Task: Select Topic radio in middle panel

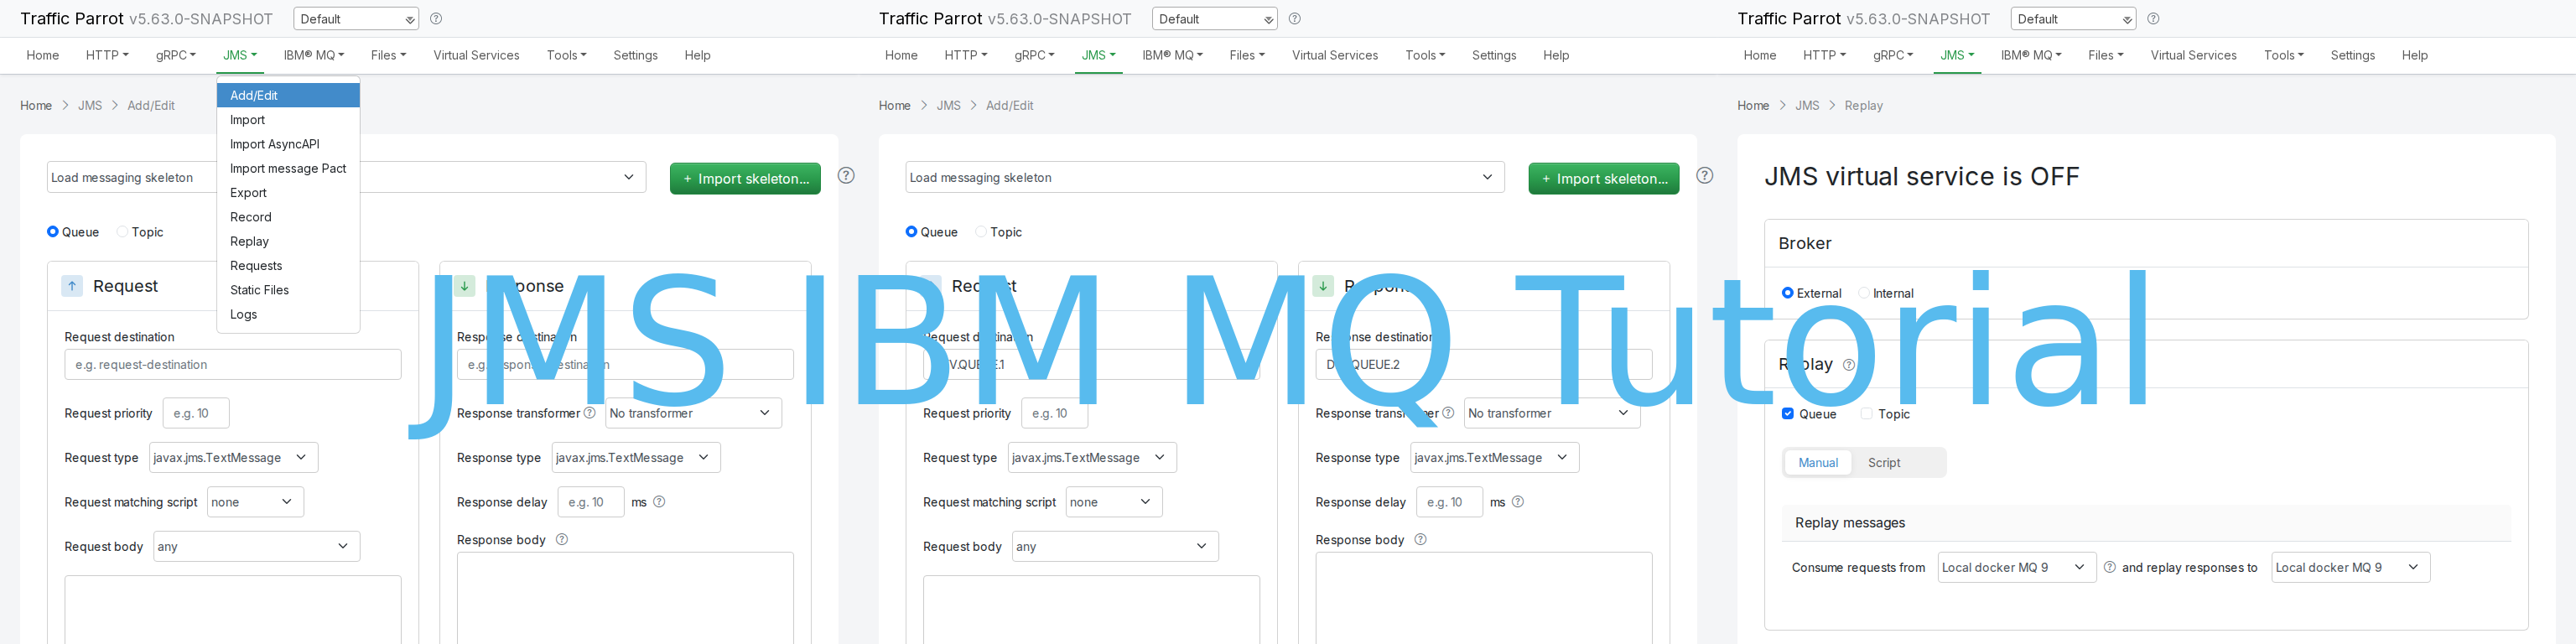Action: [981, 232]
